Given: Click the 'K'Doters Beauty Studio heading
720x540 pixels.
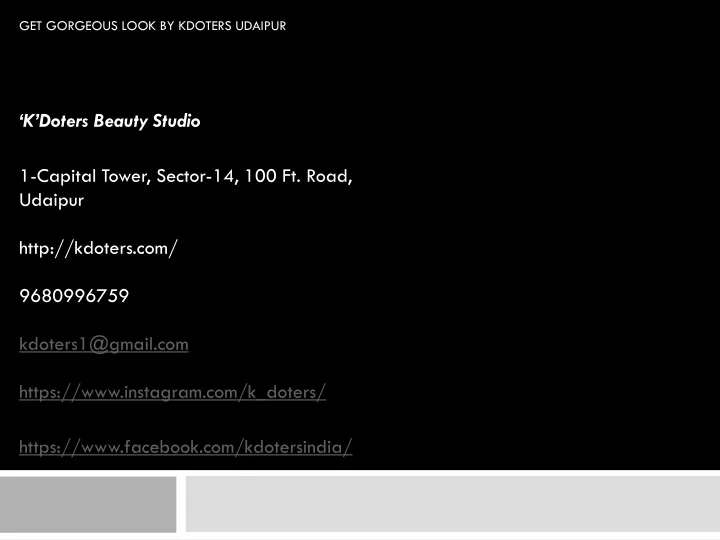Looking at the screenshot, I should click(110, 121).
